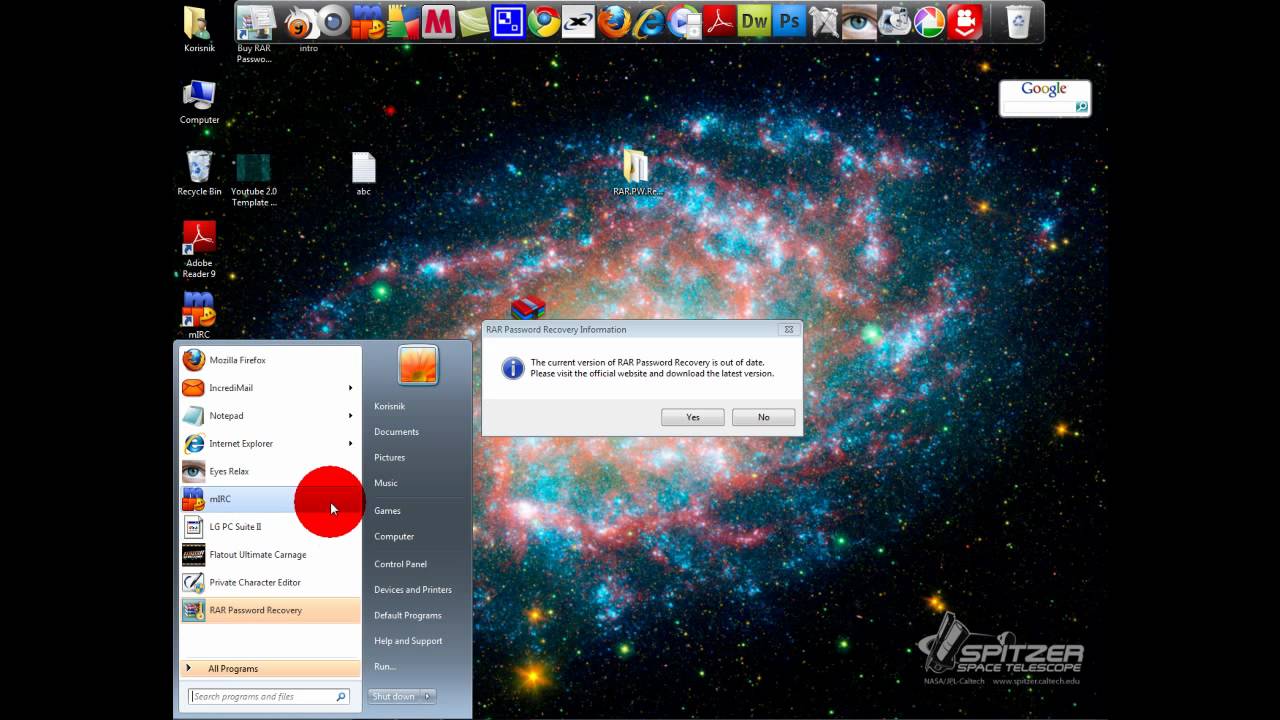Open the red M icon in the dock
The height and width of the screenshot is (720, 1280).
point(438,21)
